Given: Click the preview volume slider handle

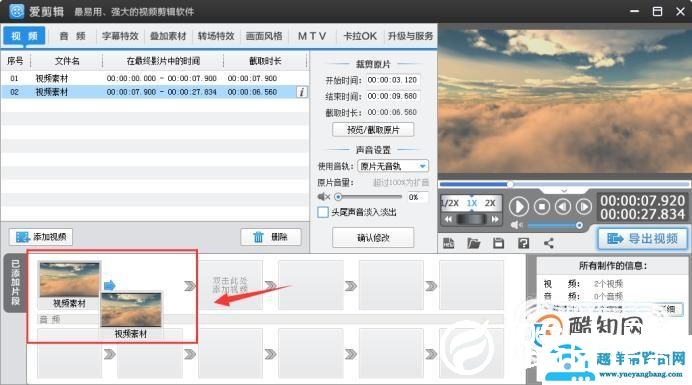Looking at the screenshot, I should (x=579, y=226).
